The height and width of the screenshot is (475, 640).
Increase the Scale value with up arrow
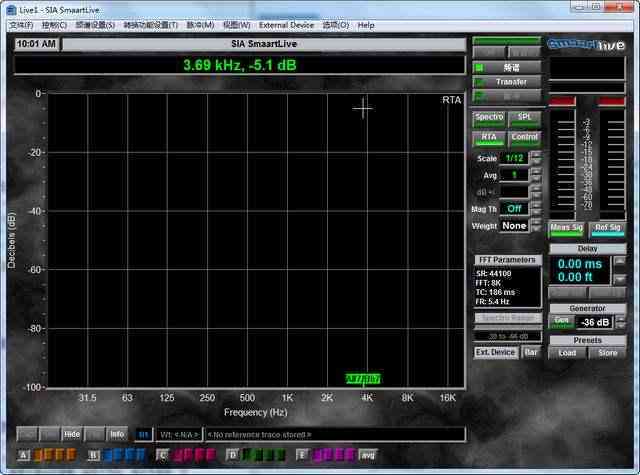[x=536, y=154]
